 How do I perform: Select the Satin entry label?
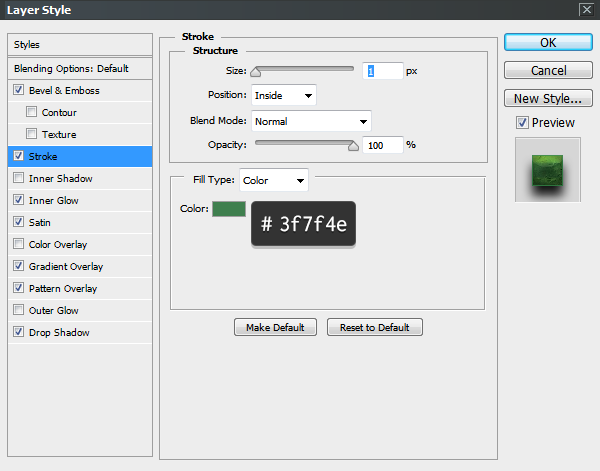pos(39,222)
